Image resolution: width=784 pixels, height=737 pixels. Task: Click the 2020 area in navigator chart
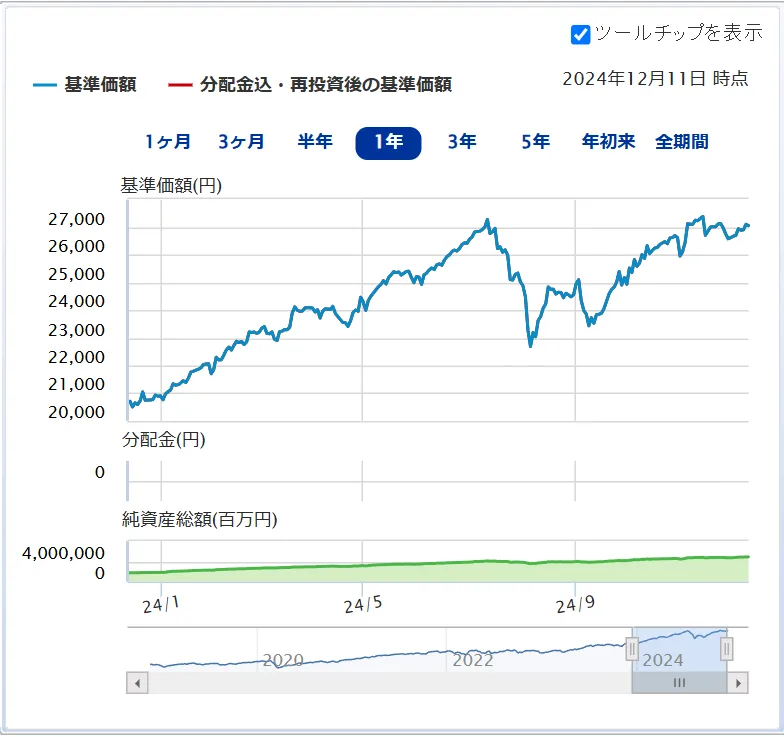point(283,660)
